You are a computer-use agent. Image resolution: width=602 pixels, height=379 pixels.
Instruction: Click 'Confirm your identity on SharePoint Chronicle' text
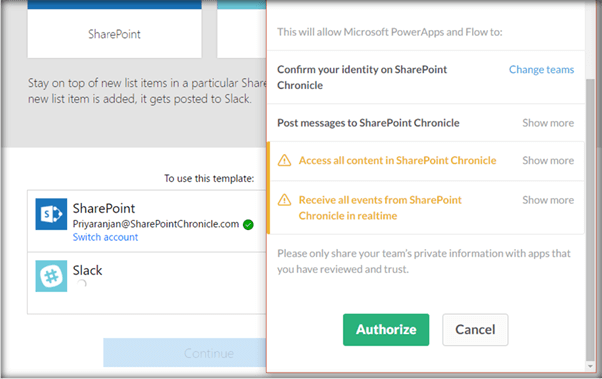tap(362, 77)
